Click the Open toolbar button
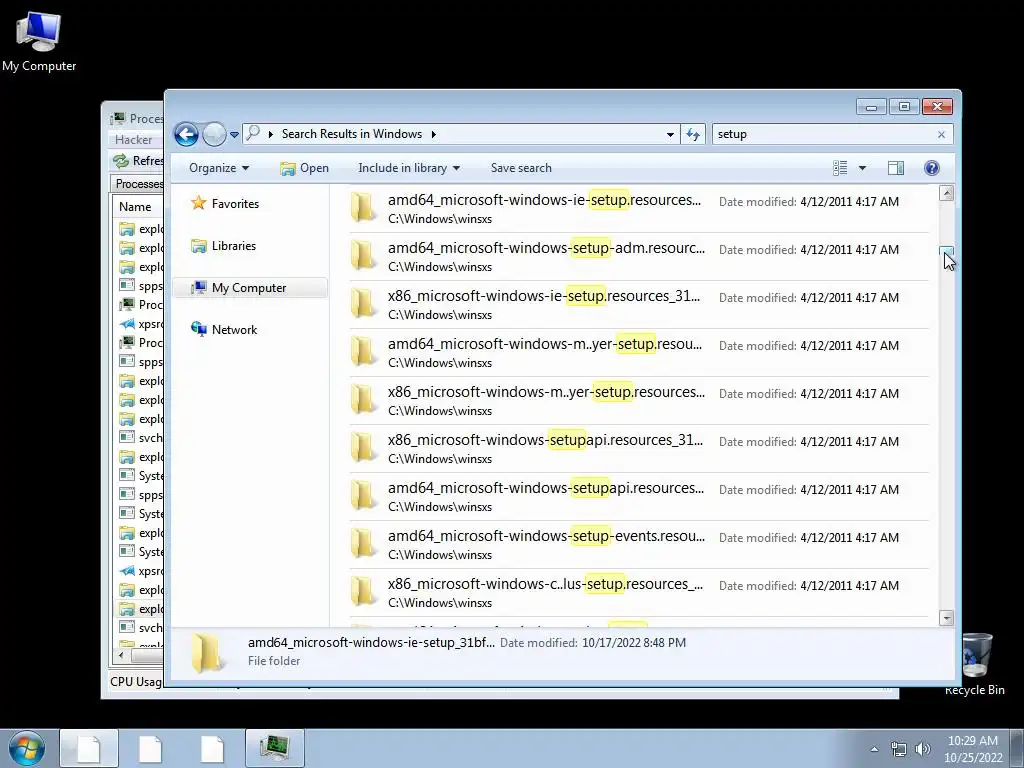The image size is (1024, 768). click(304, 168)
